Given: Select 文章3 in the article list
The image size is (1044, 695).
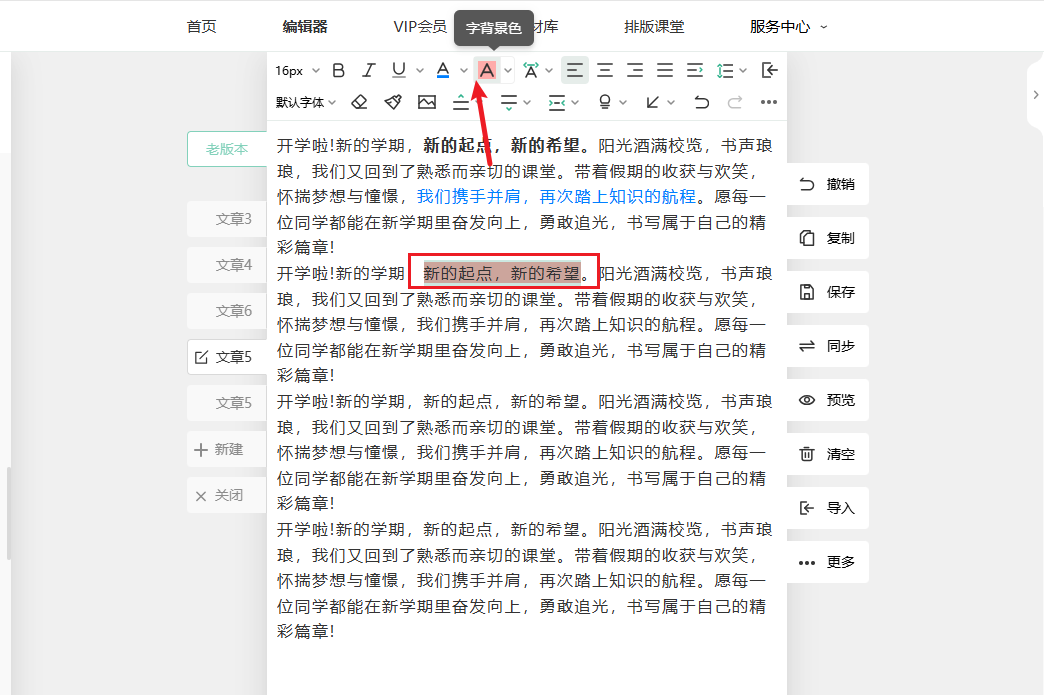Looking at the screenshot, I should [x=234, y=219].
